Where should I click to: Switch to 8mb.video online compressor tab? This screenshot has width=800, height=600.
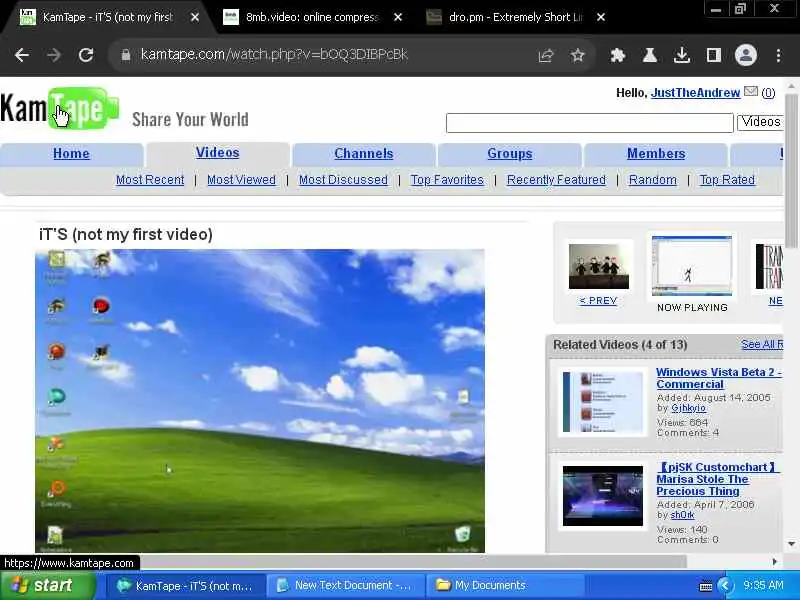click(x=312, y=17)
